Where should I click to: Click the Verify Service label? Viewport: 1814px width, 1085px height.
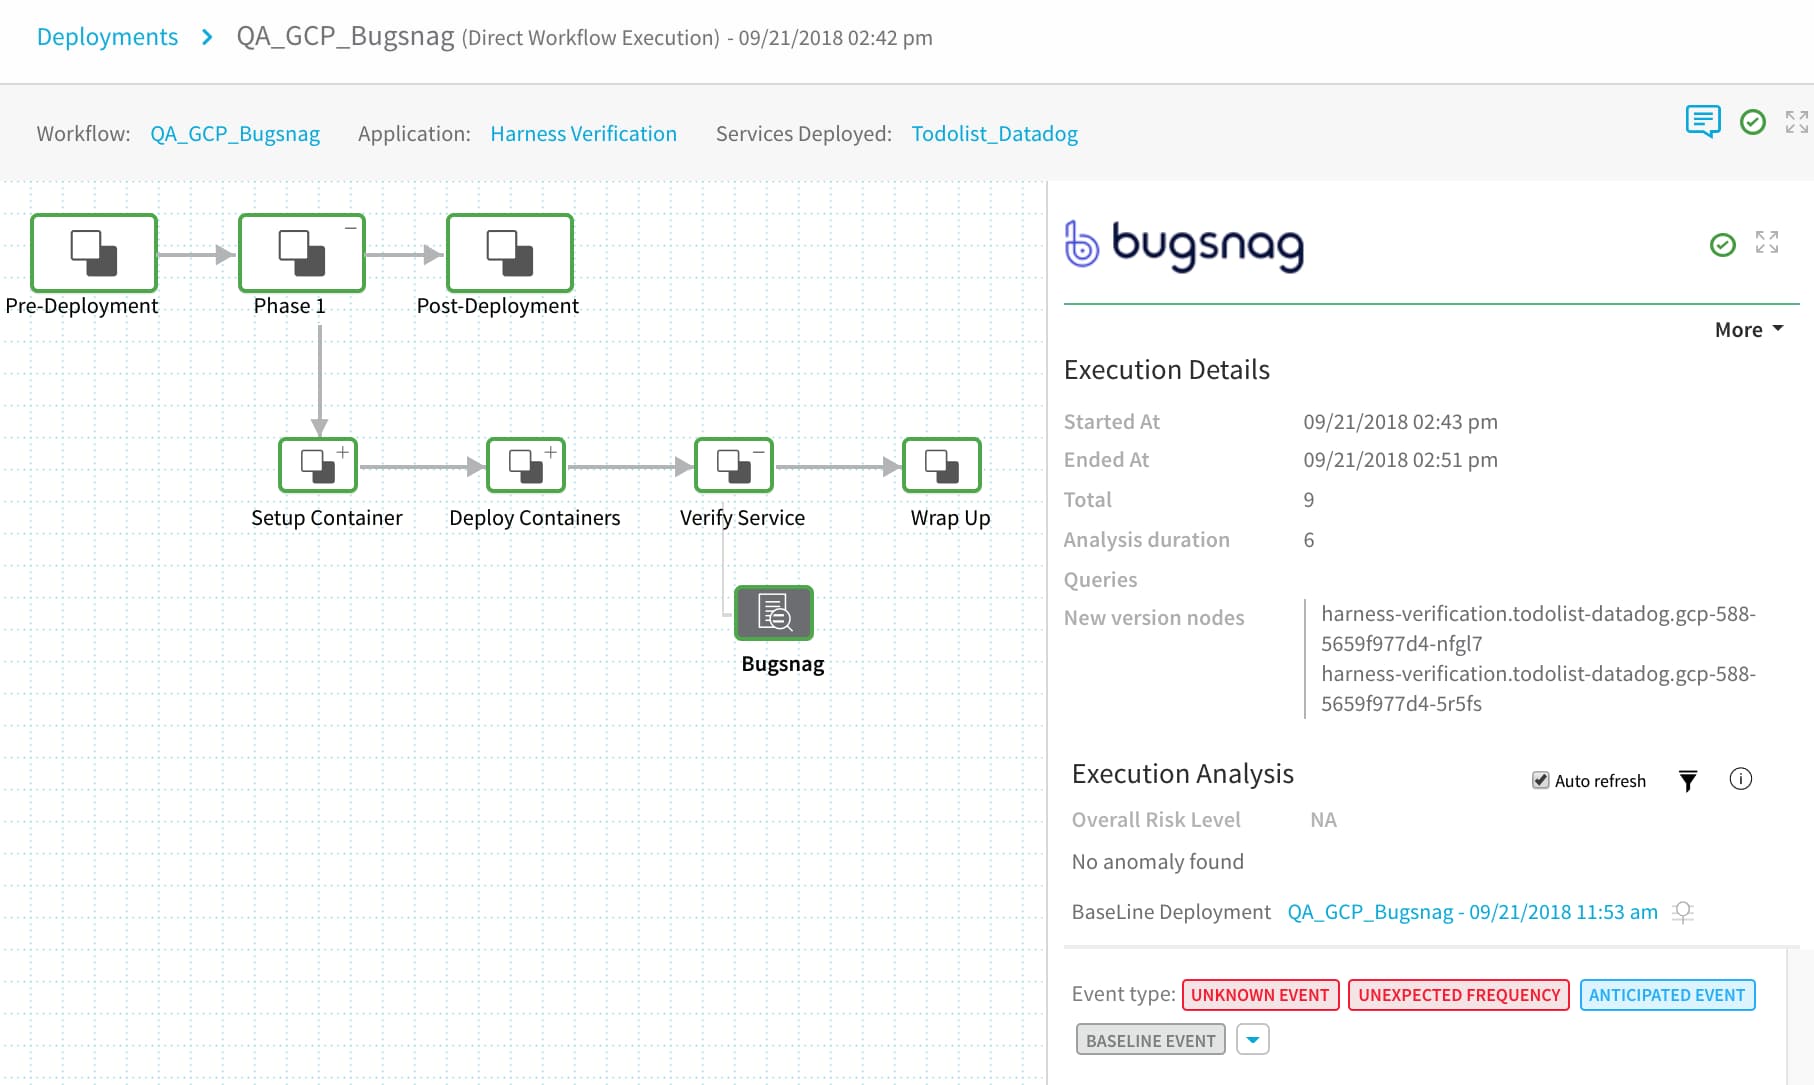coord(742,518)
